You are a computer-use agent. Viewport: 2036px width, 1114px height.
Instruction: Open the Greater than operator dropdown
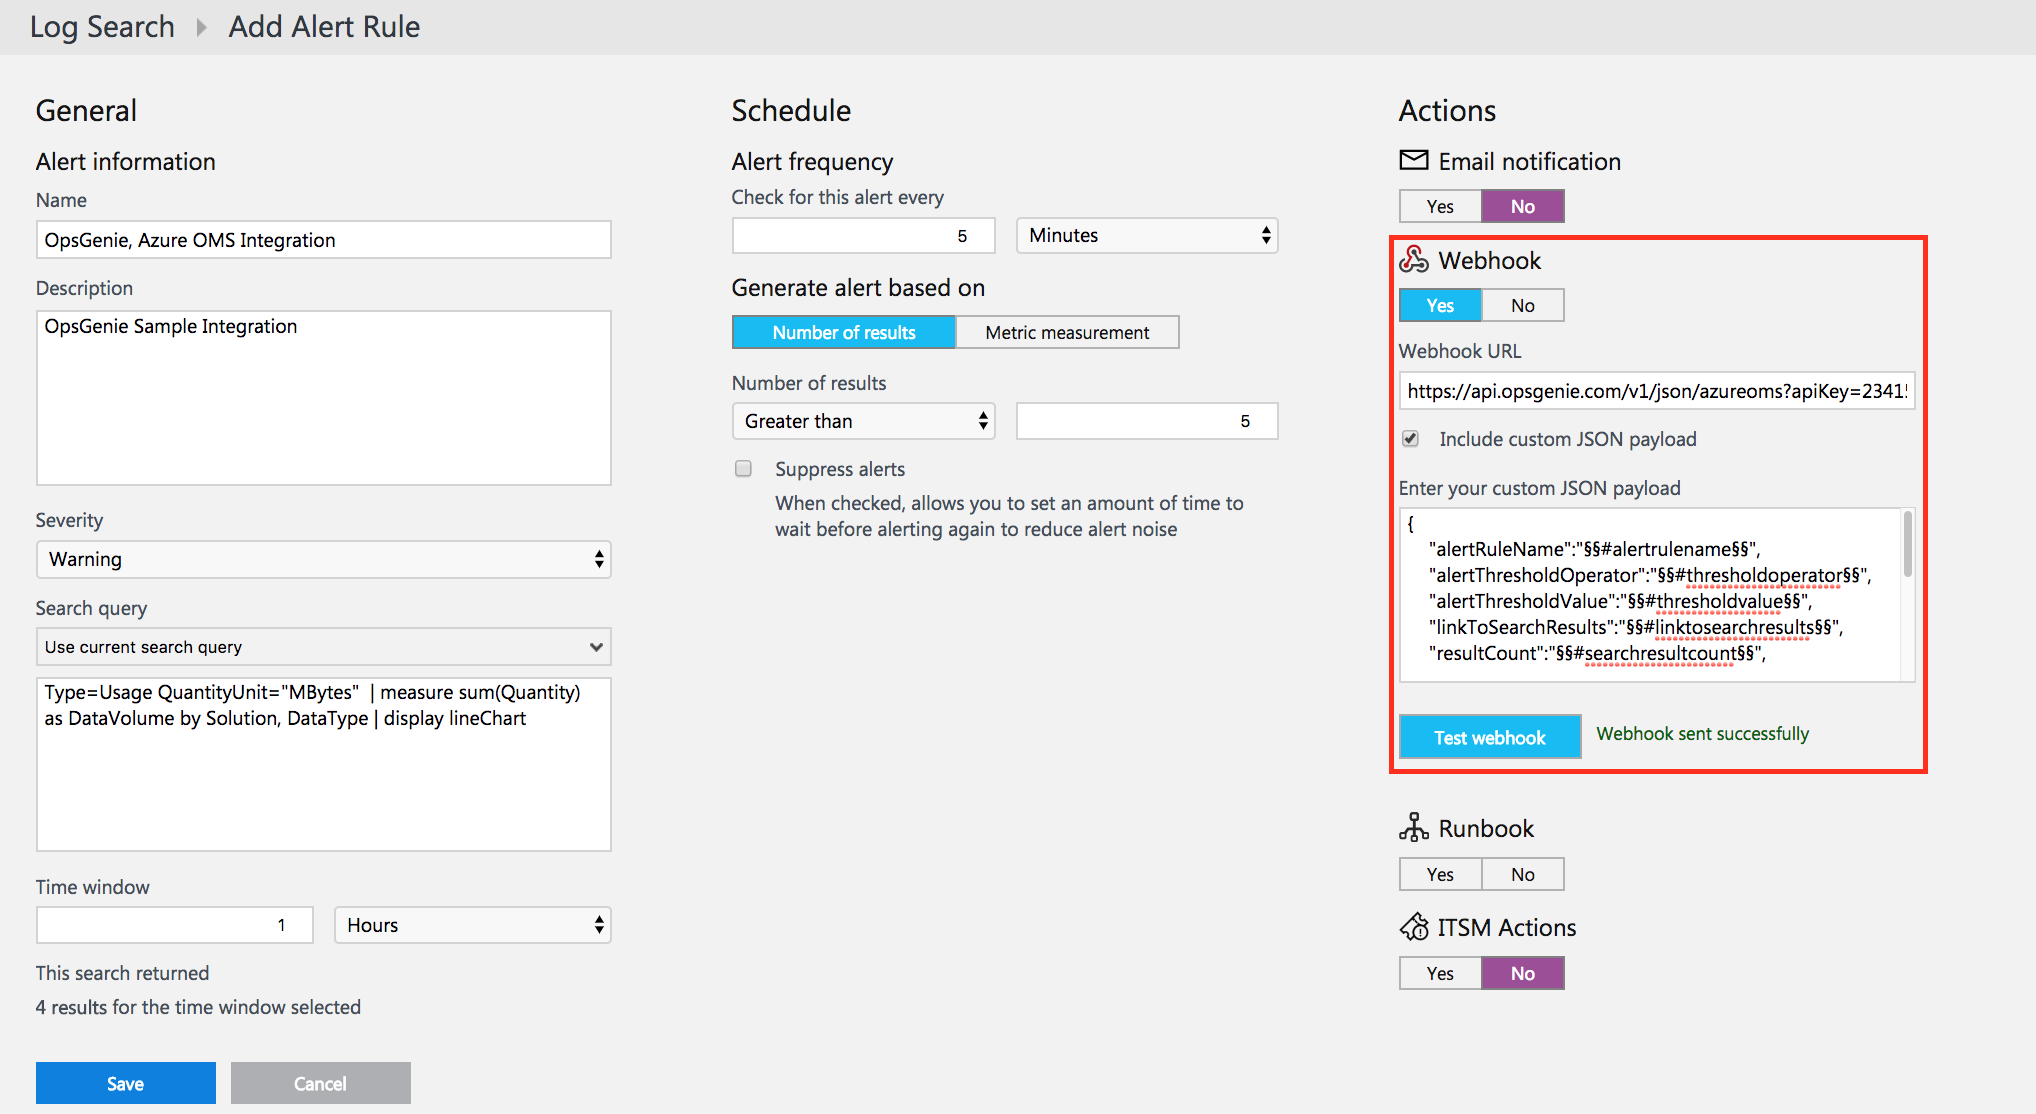(x=863, y=421)
